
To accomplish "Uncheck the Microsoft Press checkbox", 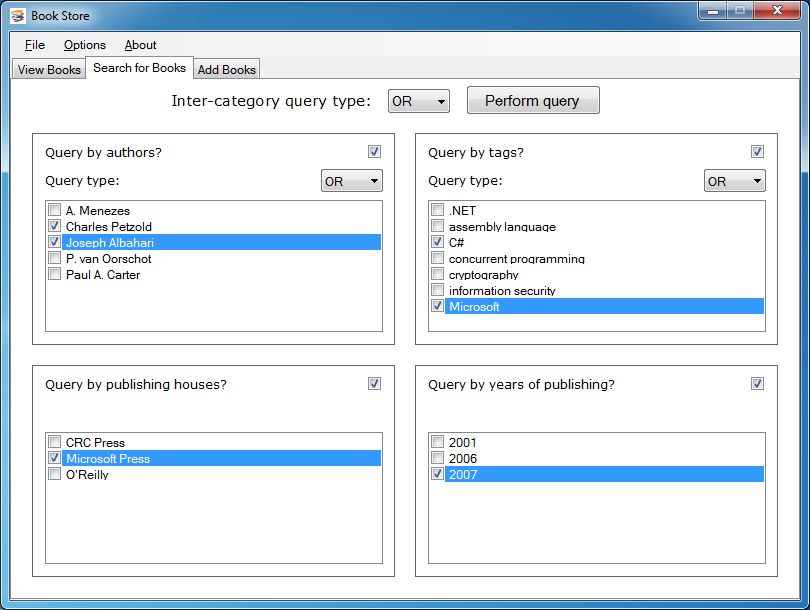I will [54, 458].
